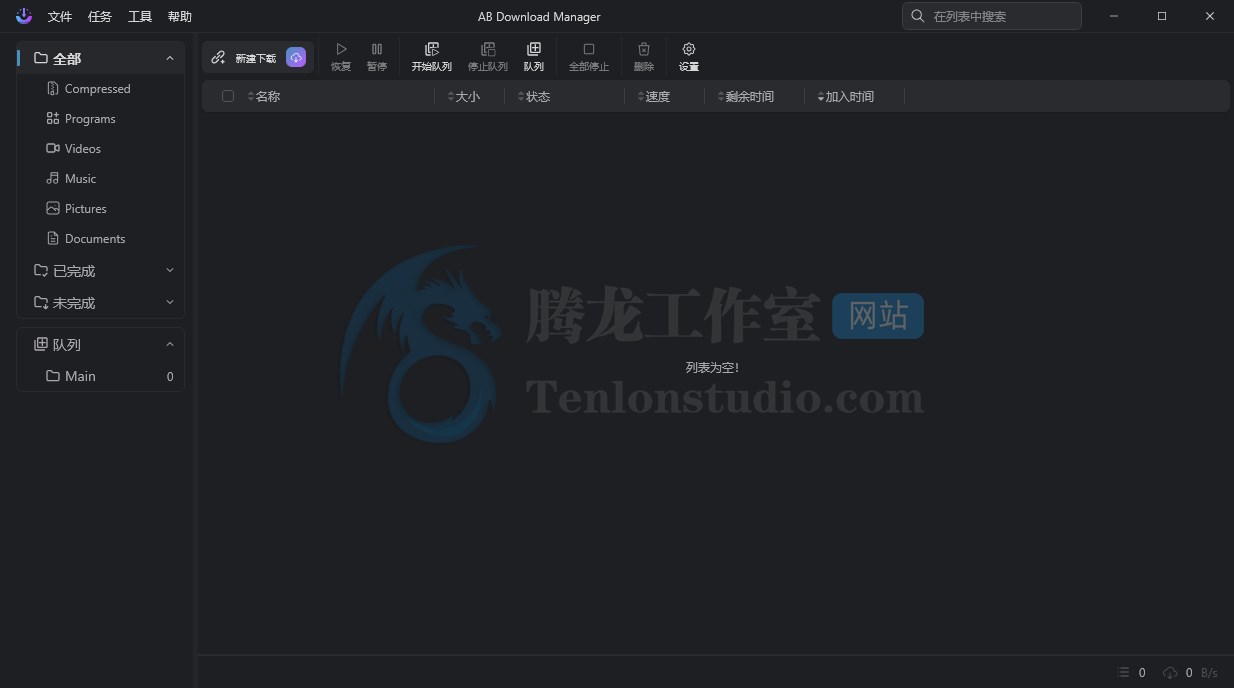
Task: Minimize the AB Download Manager window
Action: [1115, 16]
